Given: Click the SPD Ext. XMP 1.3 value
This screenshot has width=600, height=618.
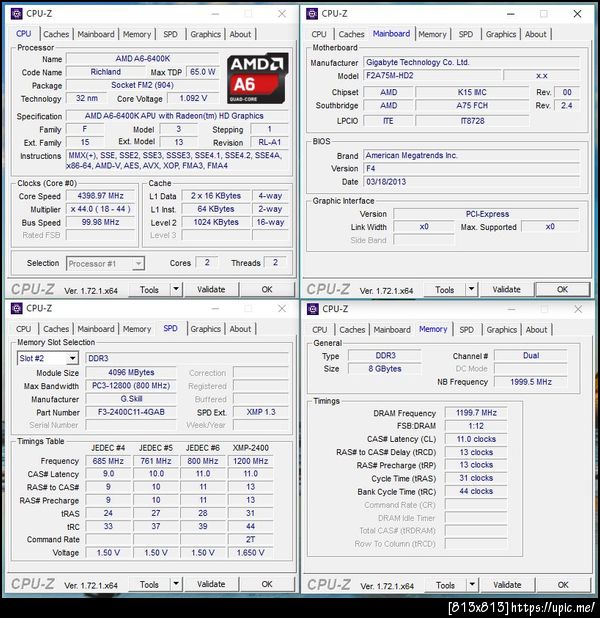Looking at the screenshot, I should (x=261, y=412).
